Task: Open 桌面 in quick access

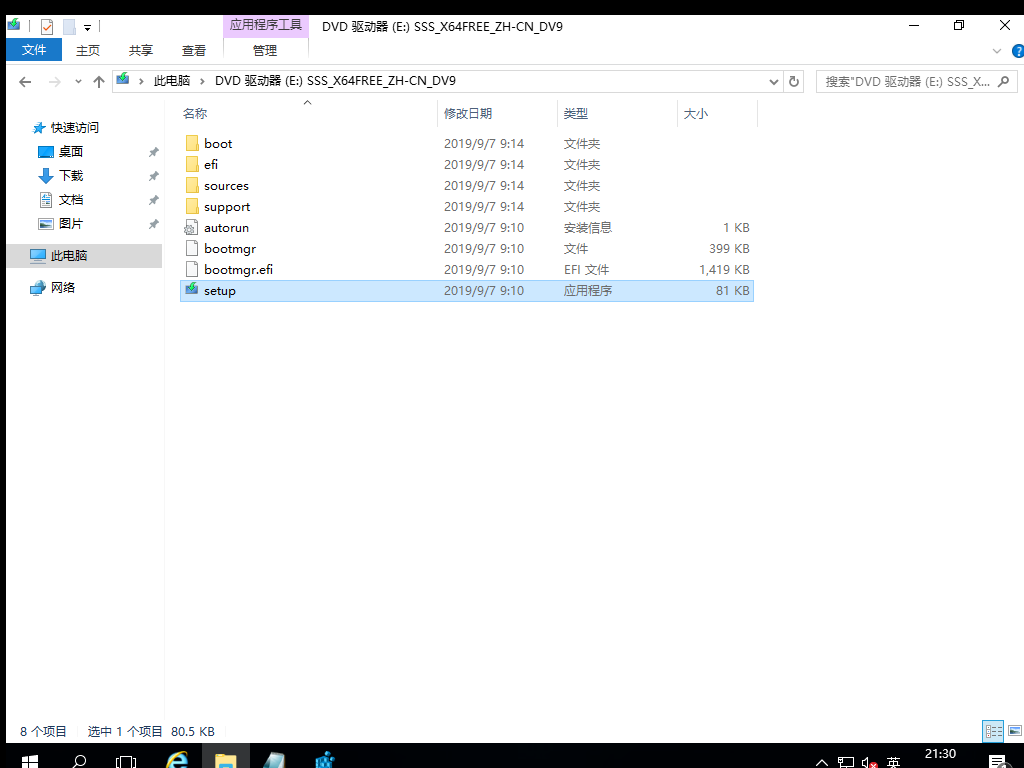Action: click(x=71, y=152)
